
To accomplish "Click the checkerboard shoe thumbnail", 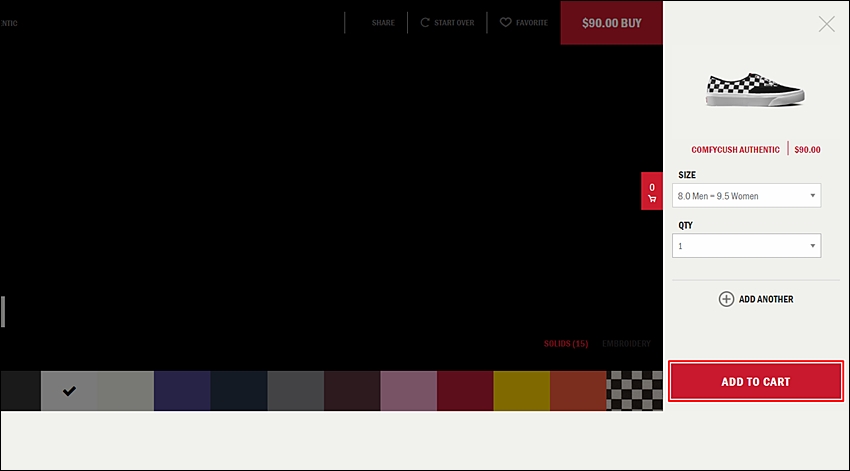I will (755, 89).
